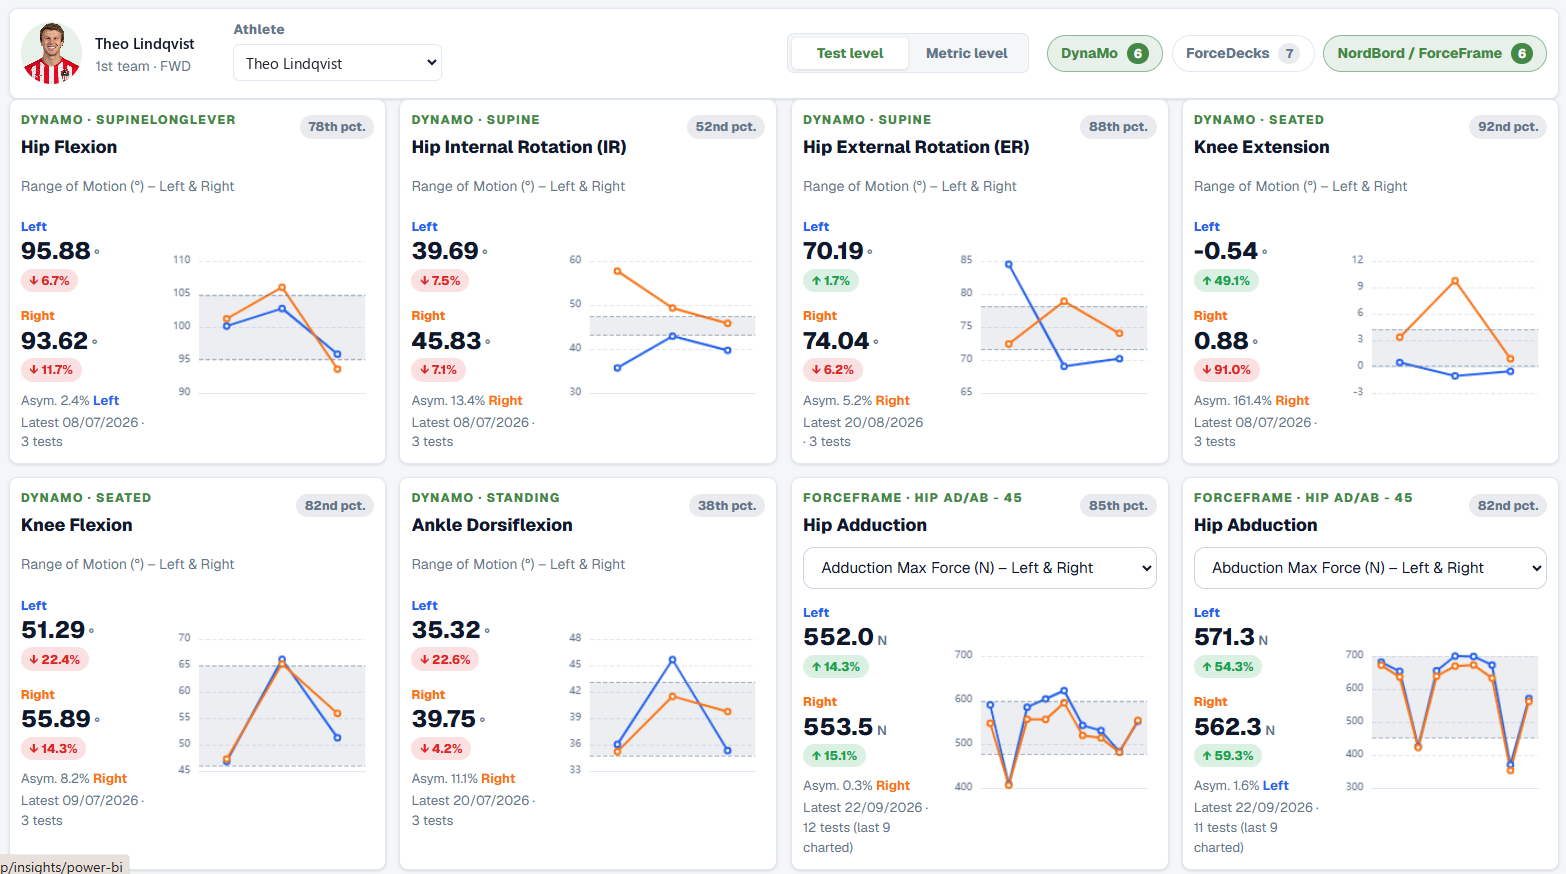Click the Hip Abduction line chart
Viewport: 1566px width, 874px height.
[1444, 720]
